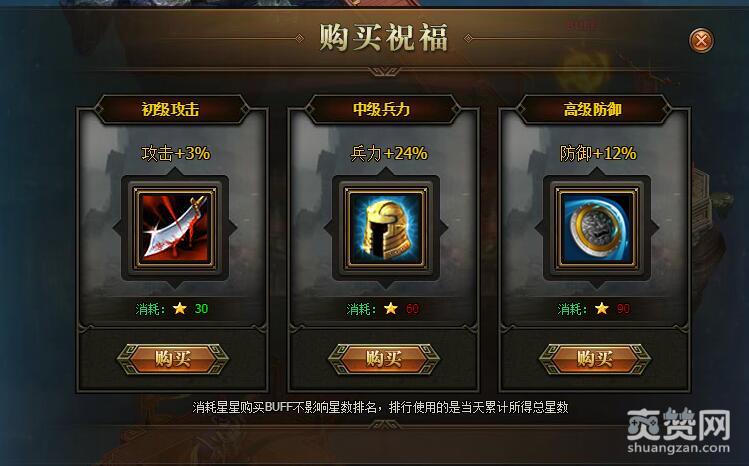Click the BUFF star ranking notice text
Image resolution: width=749 pixels, height=466 pixels.
coord(380,407)
